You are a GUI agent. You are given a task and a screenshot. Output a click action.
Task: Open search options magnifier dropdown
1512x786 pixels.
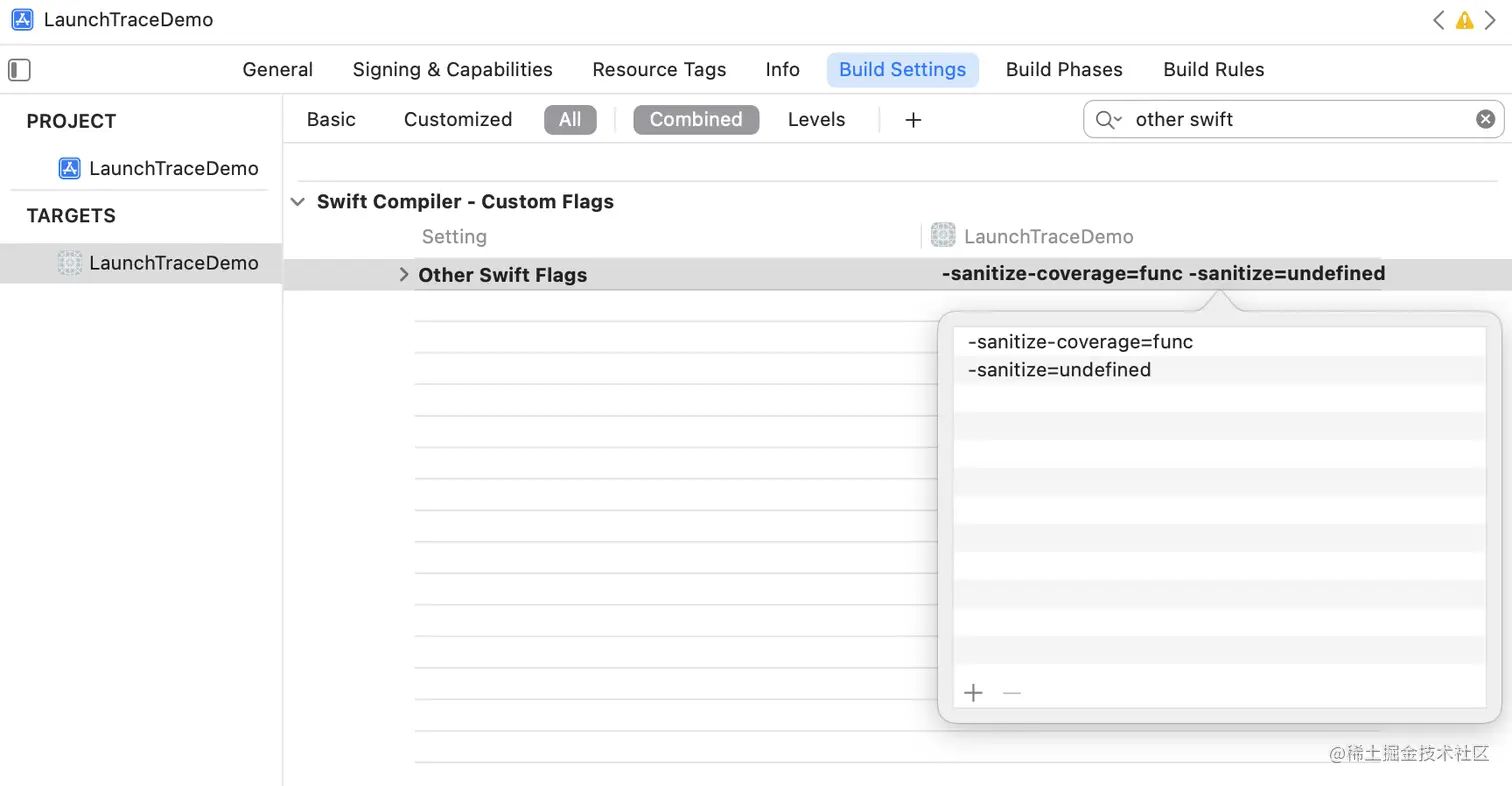click(1109, 120)
